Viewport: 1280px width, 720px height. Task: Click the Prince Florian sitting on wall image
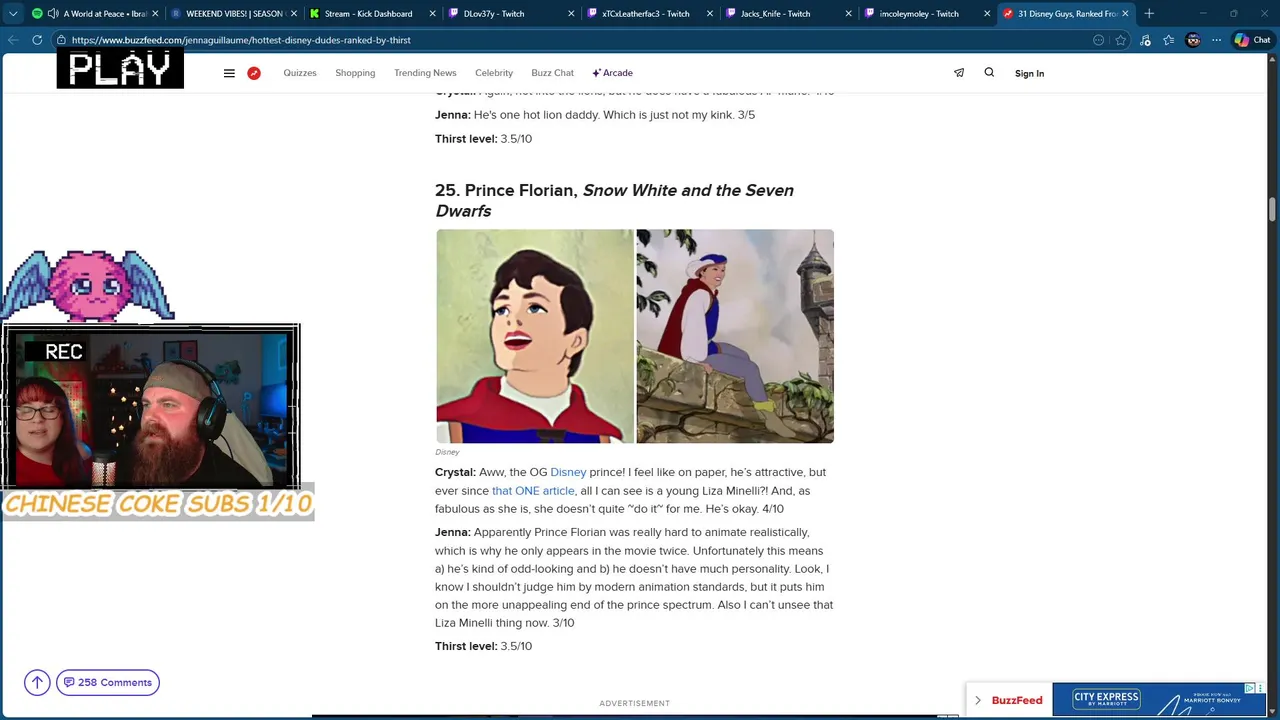click(x=735, y=336)
